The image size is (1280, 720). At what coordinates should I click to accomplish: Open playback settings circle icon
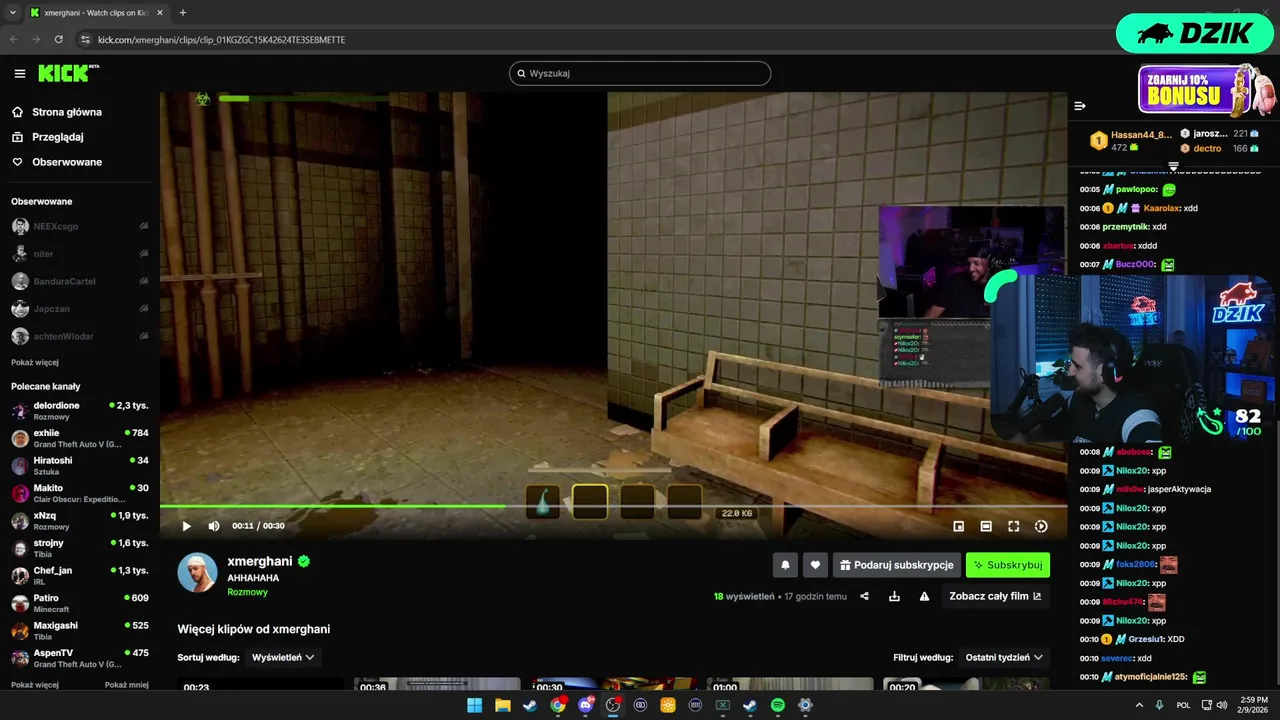(1041, 526)
